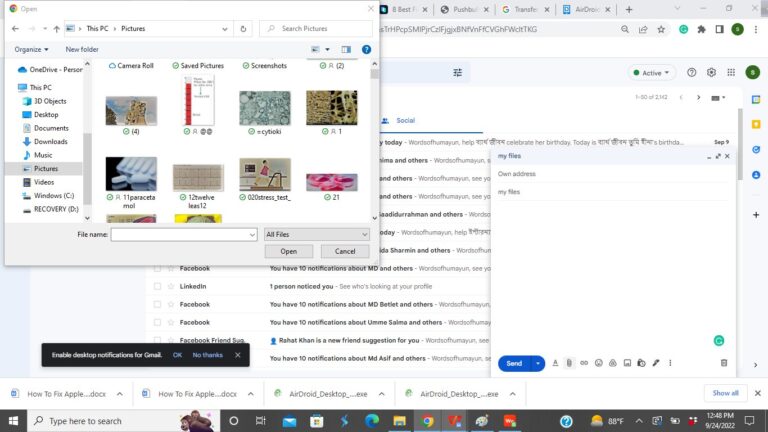Screen dimensions: 768x432
Task: Open Gmail support help icon
Action: (691, 72)
